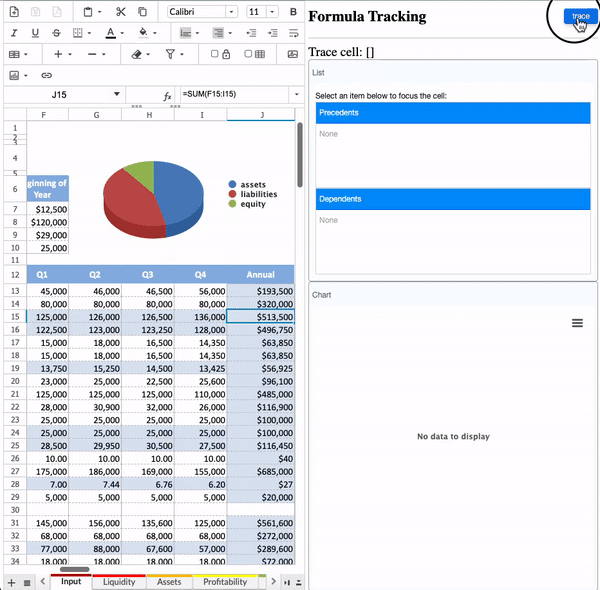The width and height of the screenshot is (600, 590).
Task: Create a new document with the new-file icon
Action: (14, 12)
